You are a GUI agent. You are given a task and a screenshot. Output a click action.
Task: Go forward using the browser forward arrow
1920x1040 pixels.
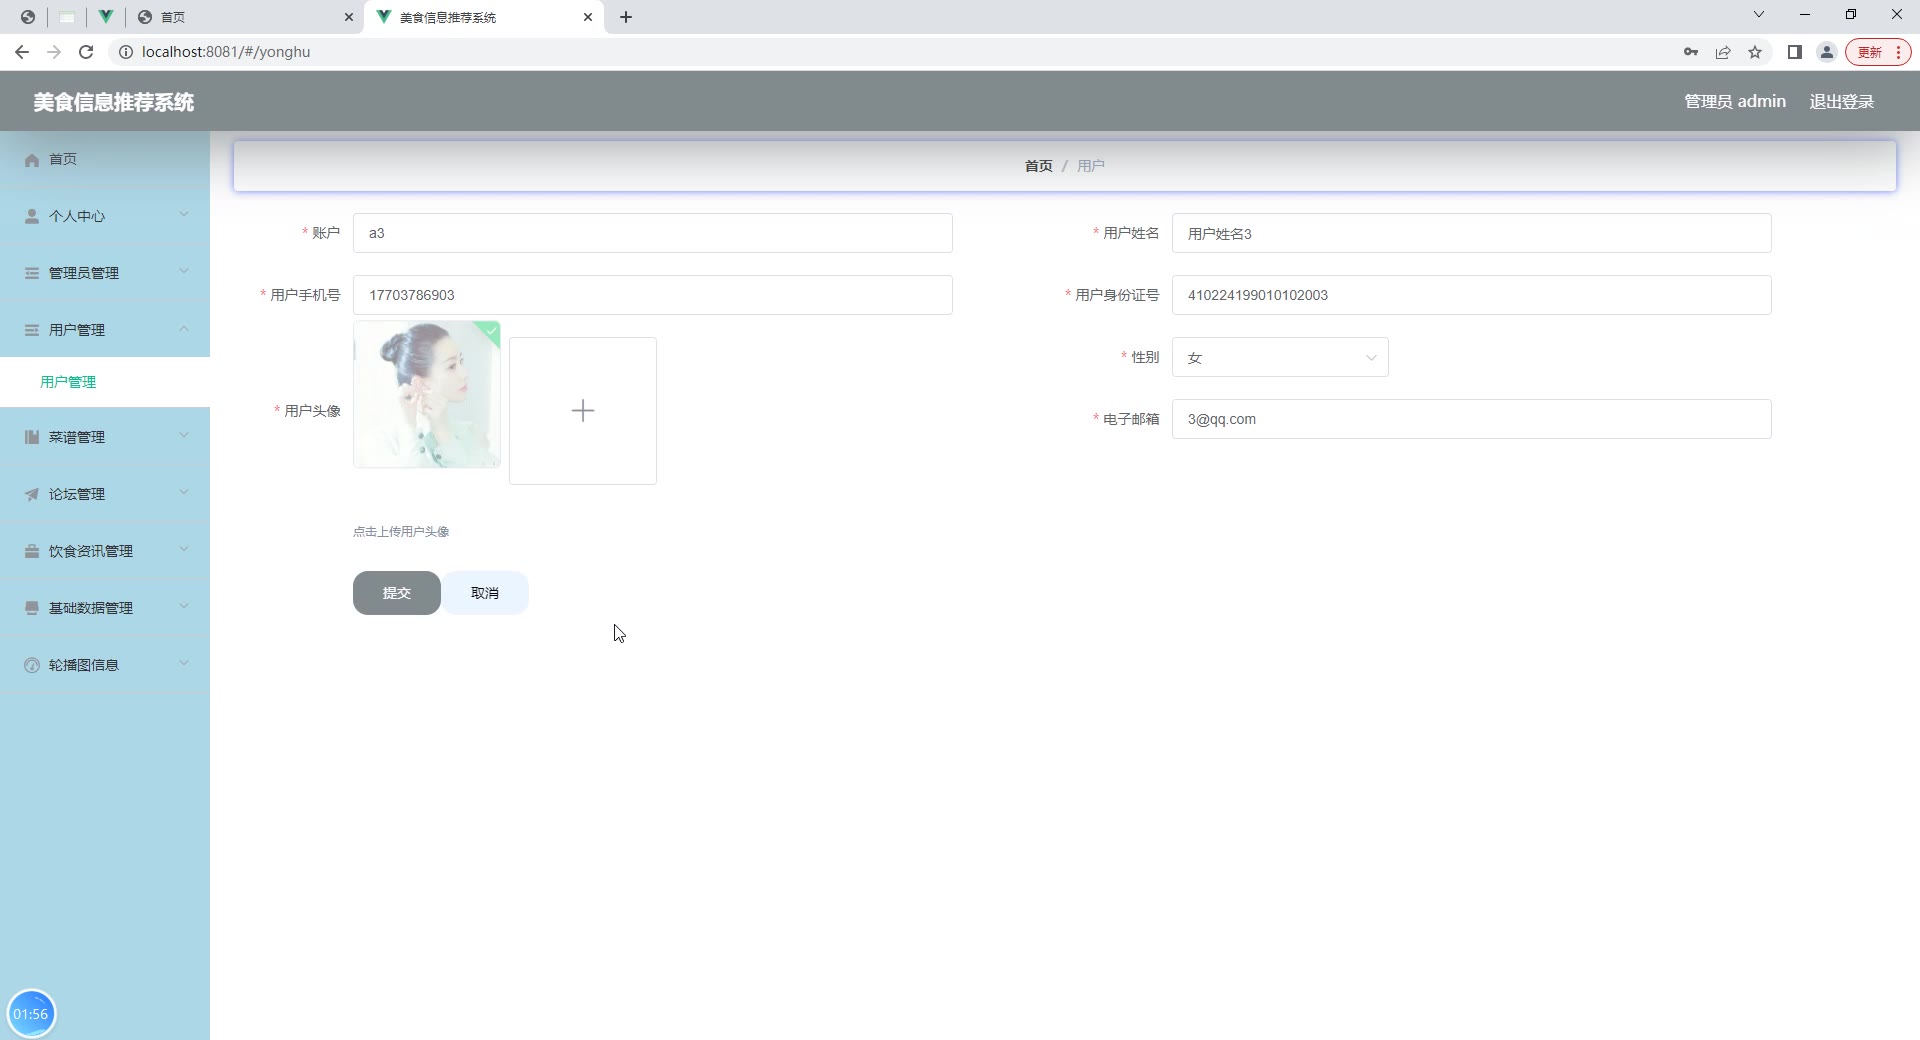54,52
